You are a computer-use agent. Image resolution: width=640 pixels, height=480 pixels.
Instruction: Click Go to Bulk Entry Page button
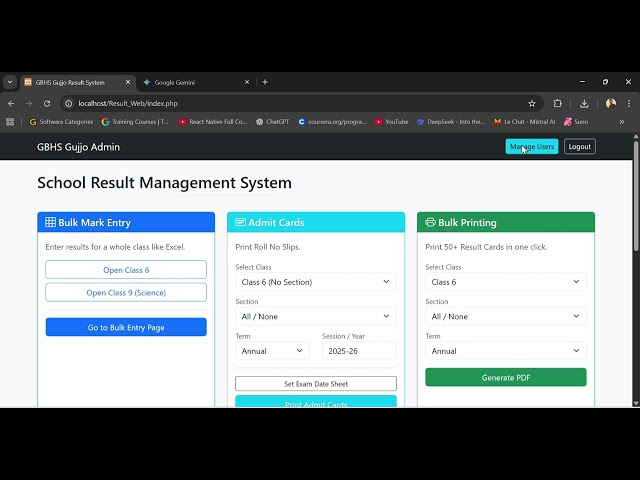(x=126, y=327)
